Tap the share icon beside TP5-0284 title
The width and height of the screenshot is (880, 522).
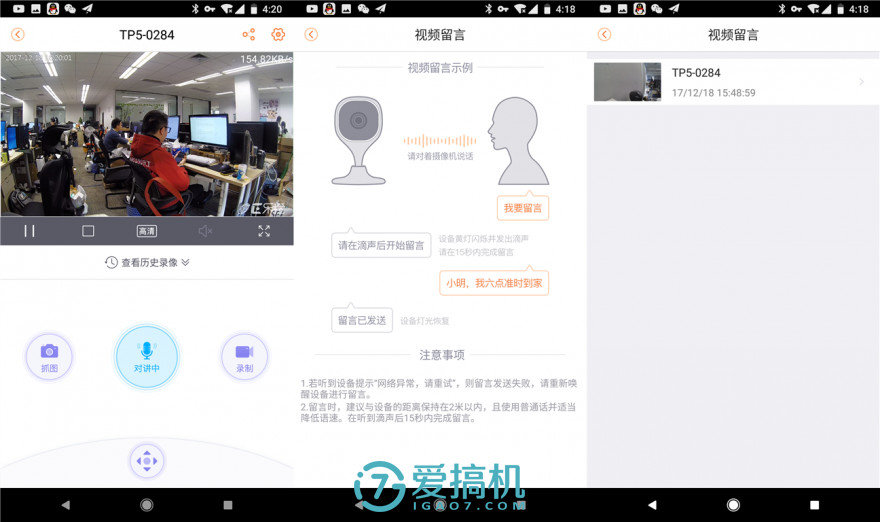(248, 35)
